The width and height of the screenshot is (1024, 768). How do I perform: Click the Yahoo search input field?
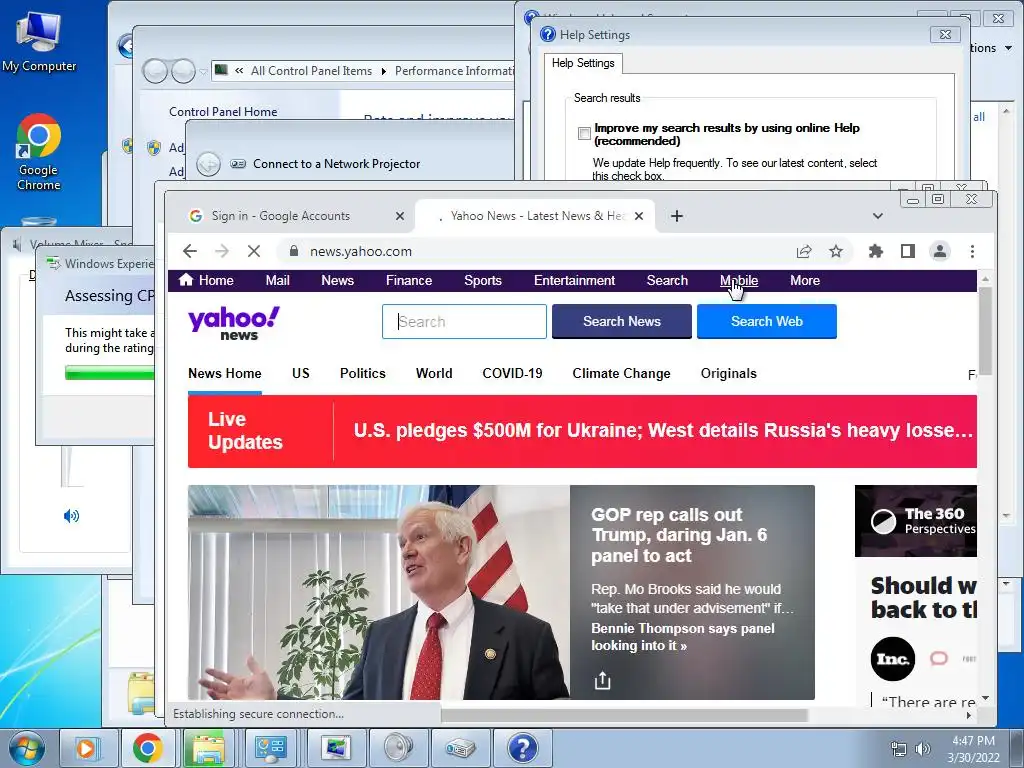(464, 321)
